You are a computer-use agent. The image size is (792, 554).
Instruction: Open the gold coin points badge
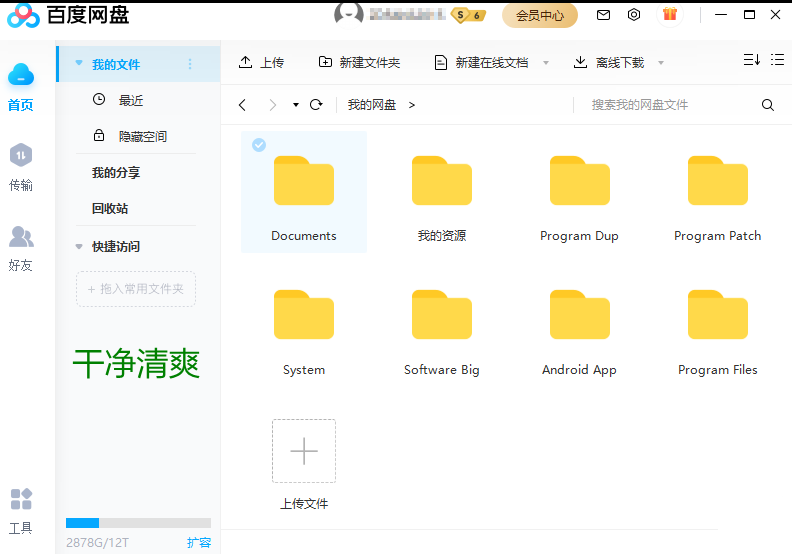(x=468, y=15)
